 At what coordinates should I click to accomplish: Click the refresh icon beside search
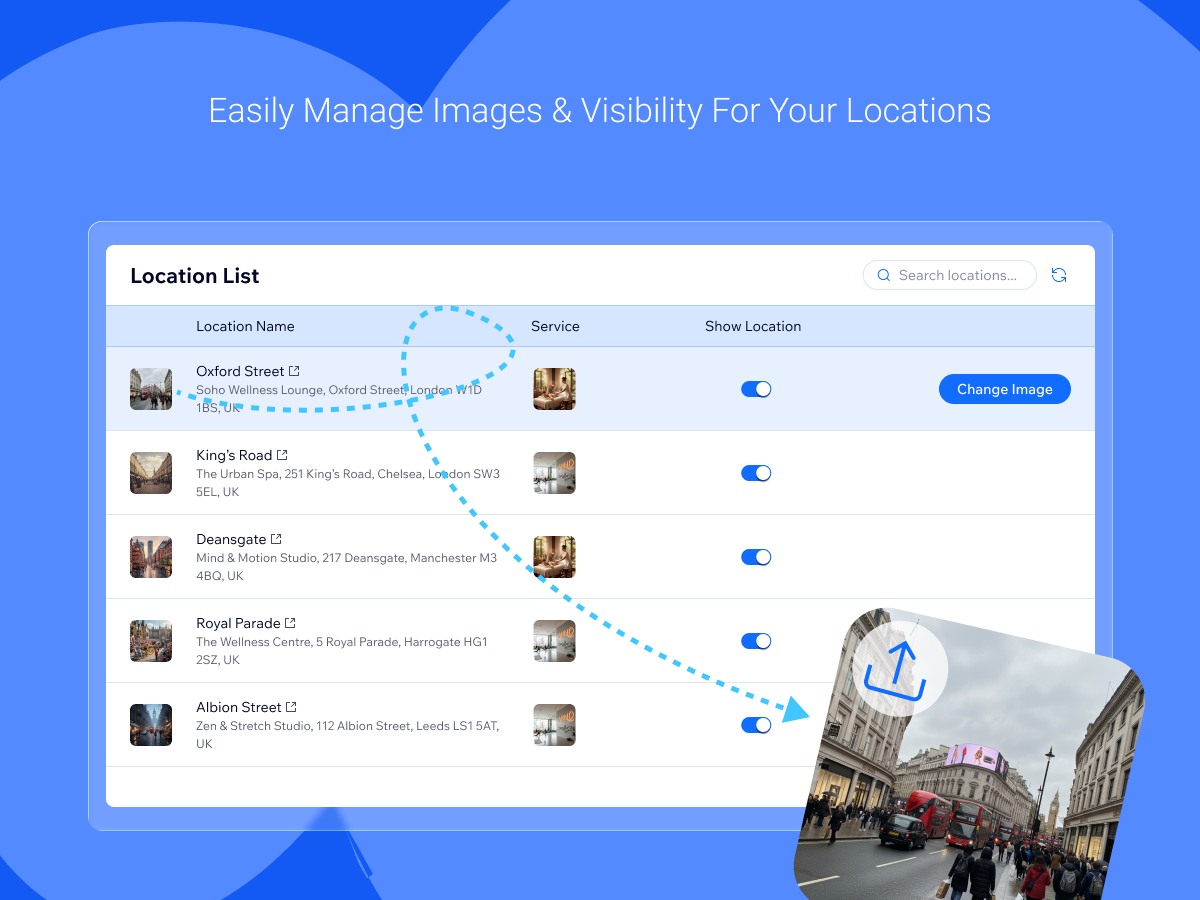1059,275
